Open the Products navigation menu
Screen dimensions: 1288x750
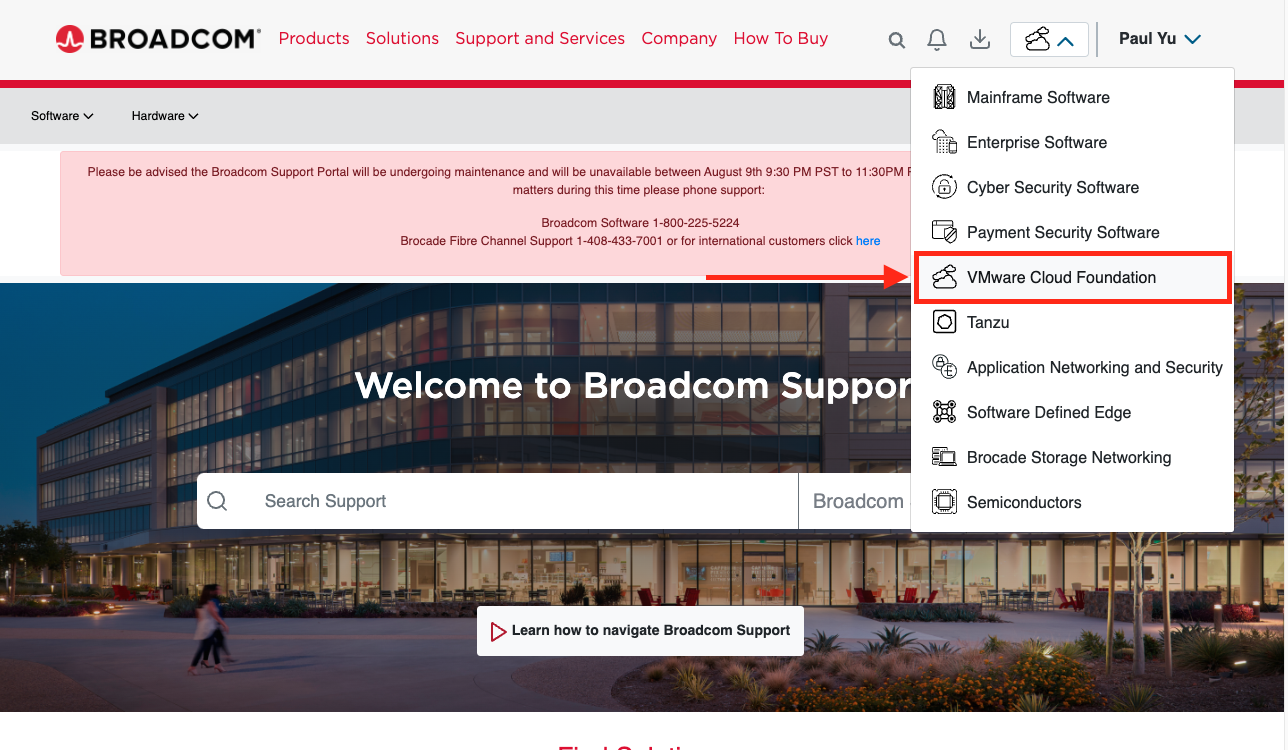[314, 38]
